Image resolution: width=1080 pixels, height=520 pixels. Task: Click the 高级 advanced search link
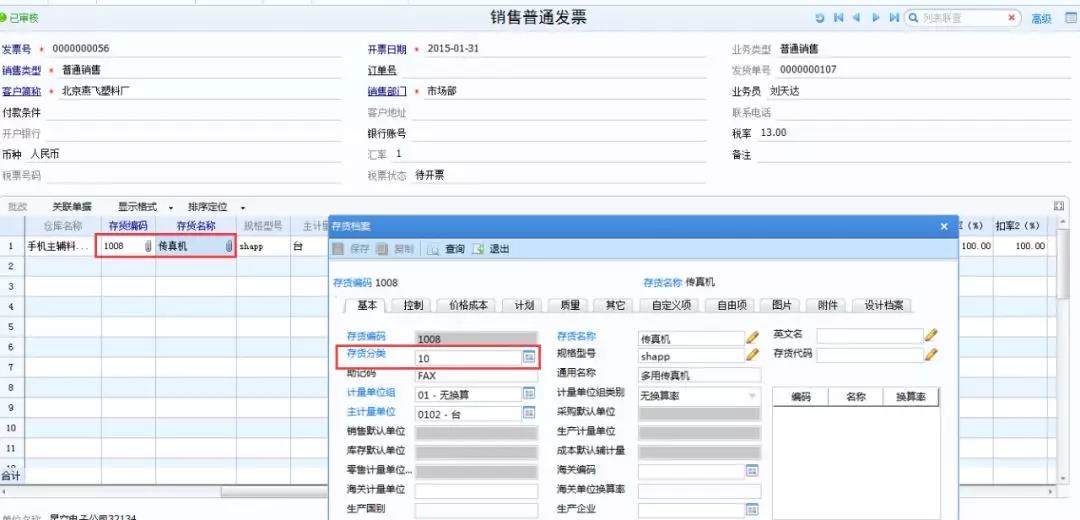pos(1041,18)
